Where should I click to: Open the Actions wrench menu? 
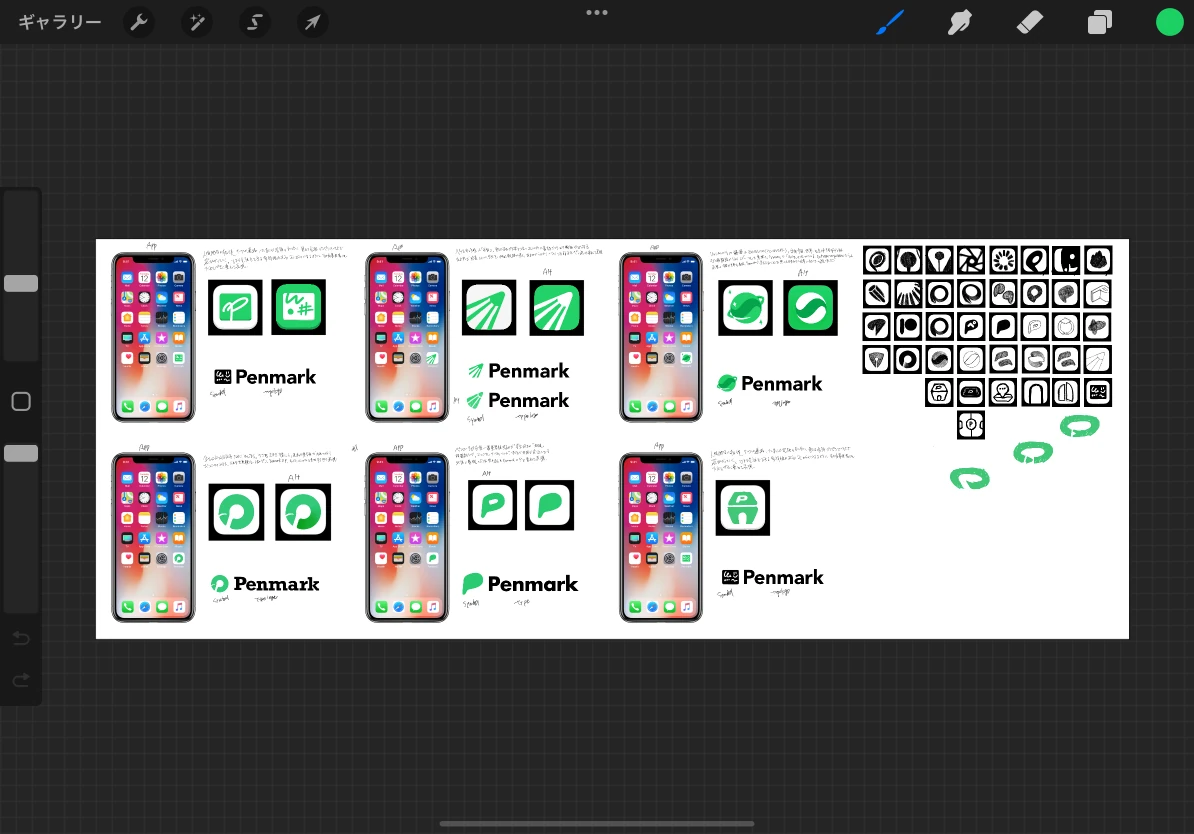pos(139,22)
